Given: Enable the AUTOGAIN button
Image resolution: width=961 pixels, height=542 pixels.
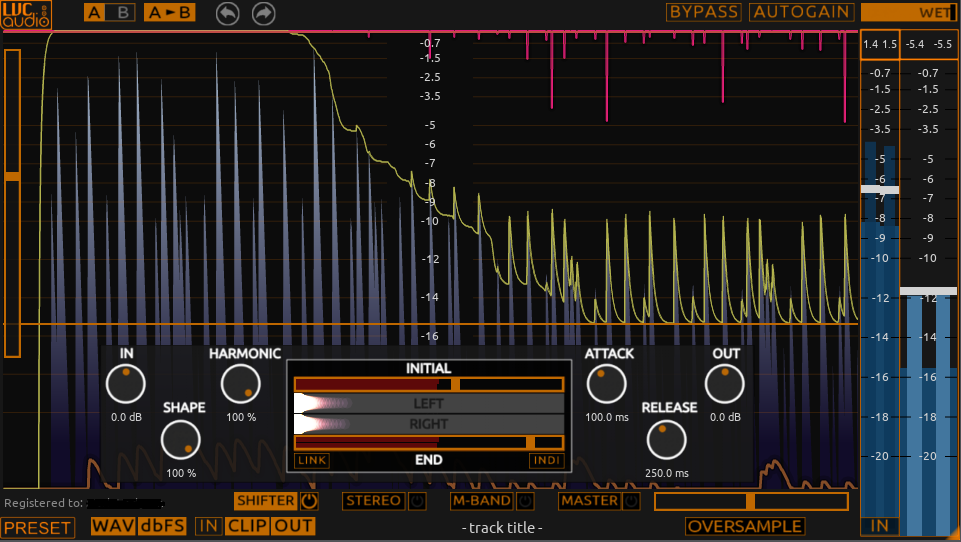Looking at the screenshot, I should pos(802,12).
